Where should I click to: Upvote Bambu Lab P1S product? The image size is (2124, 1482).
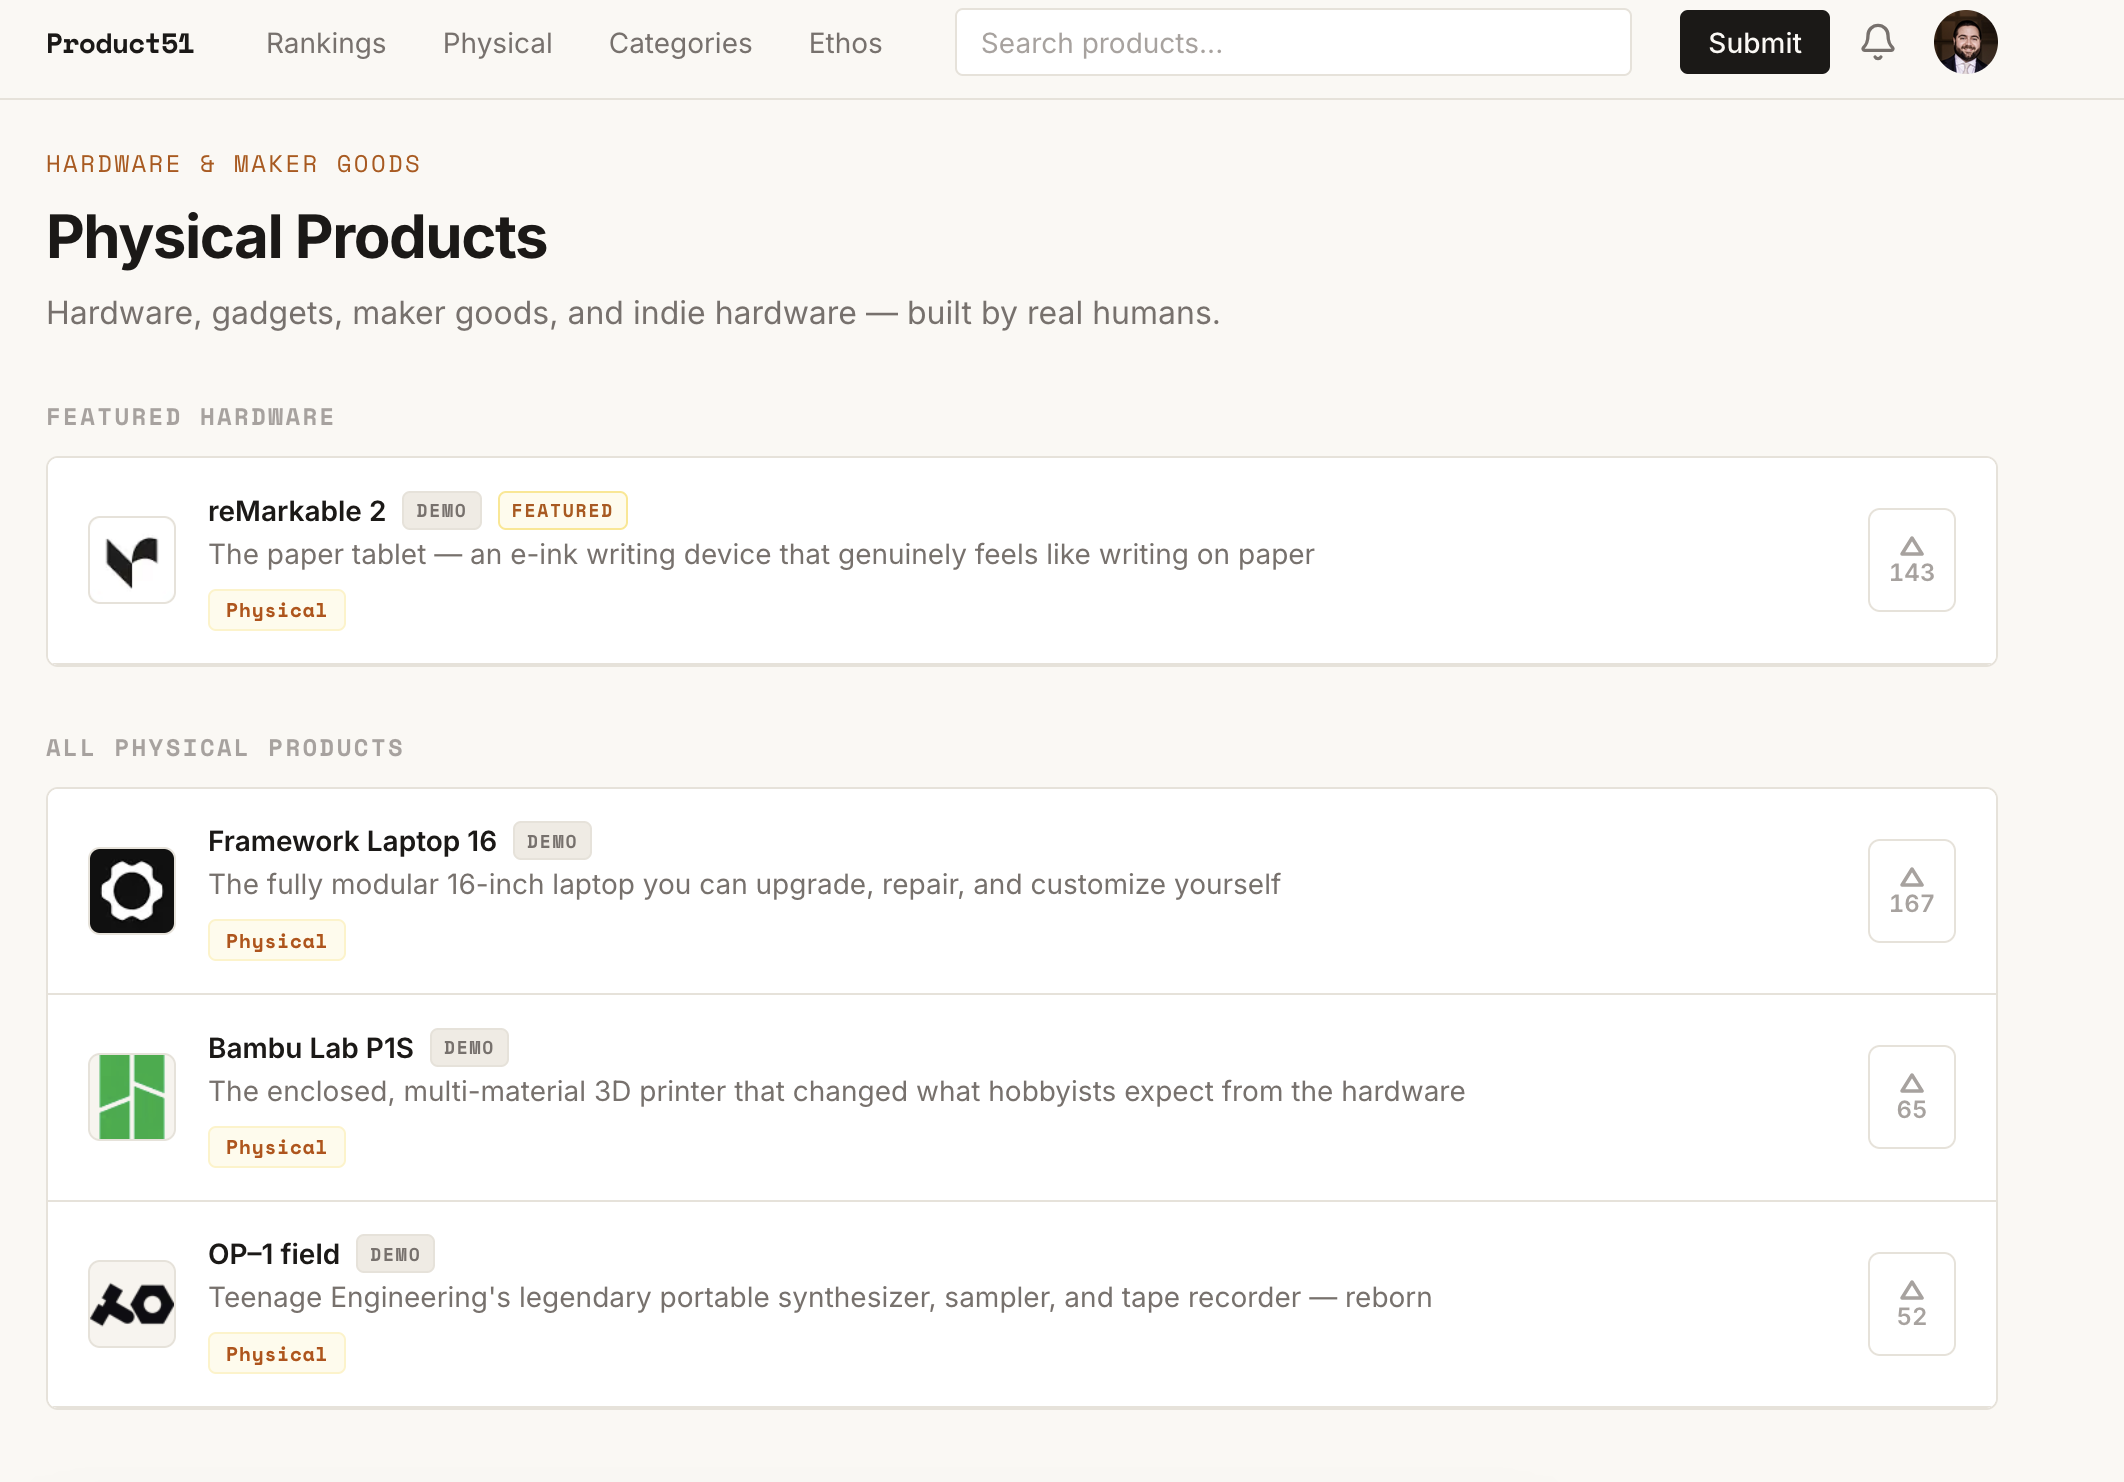(x=1911, y=1097)
